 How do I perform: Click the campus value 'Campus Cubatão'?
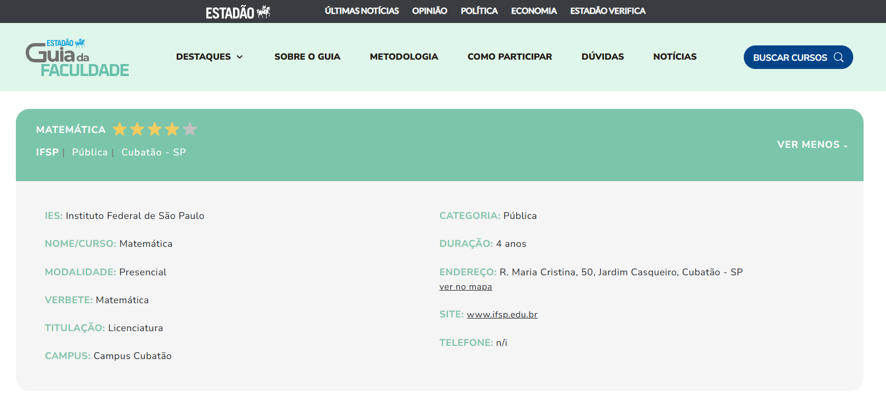tap(132, 356)
